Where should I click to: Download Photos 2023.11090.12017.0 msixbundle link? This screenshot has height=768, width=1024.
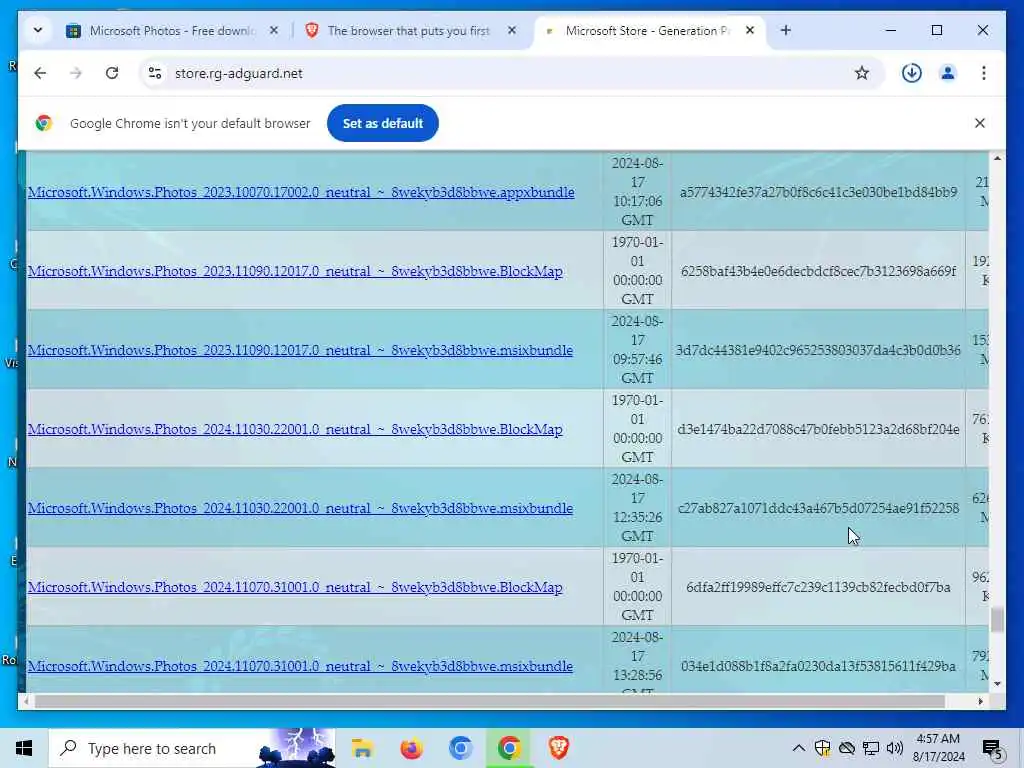300,350
